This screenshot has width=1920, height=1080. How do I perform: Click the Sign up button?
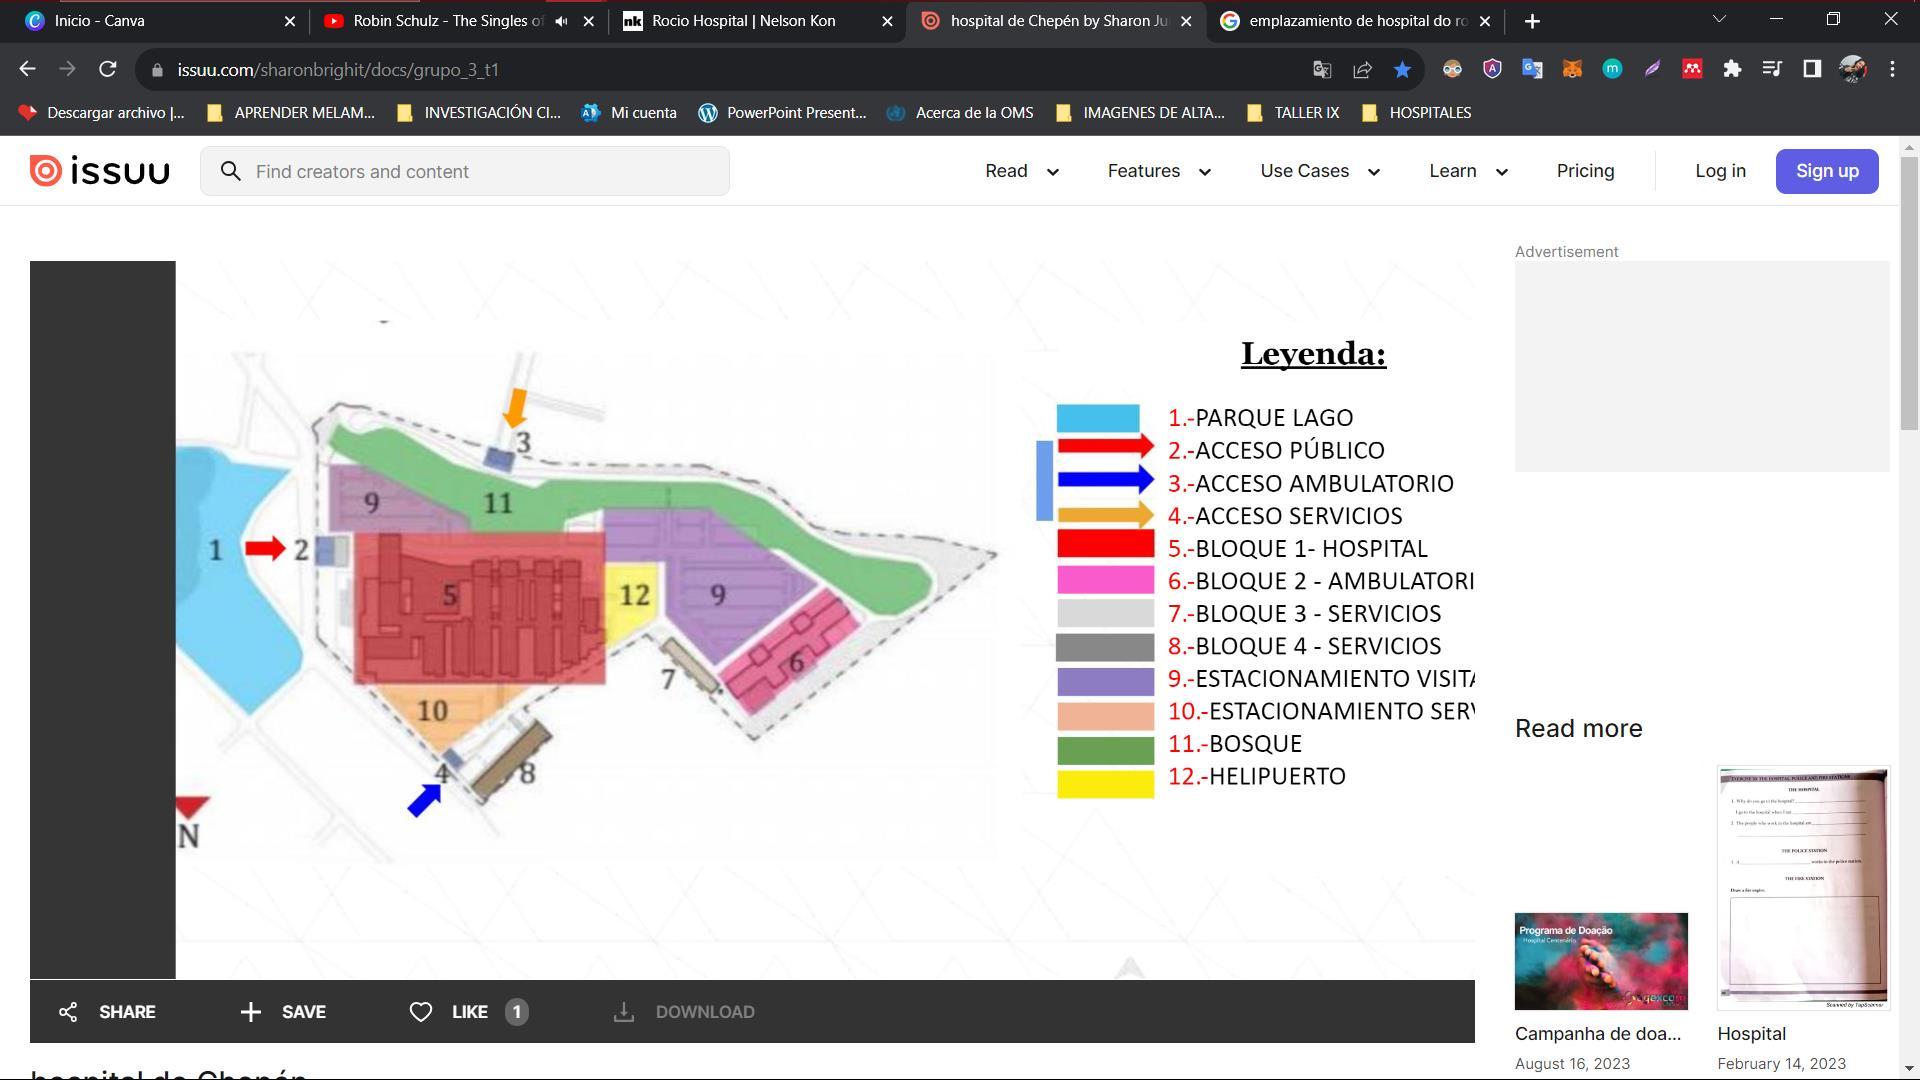point(1826,171)
